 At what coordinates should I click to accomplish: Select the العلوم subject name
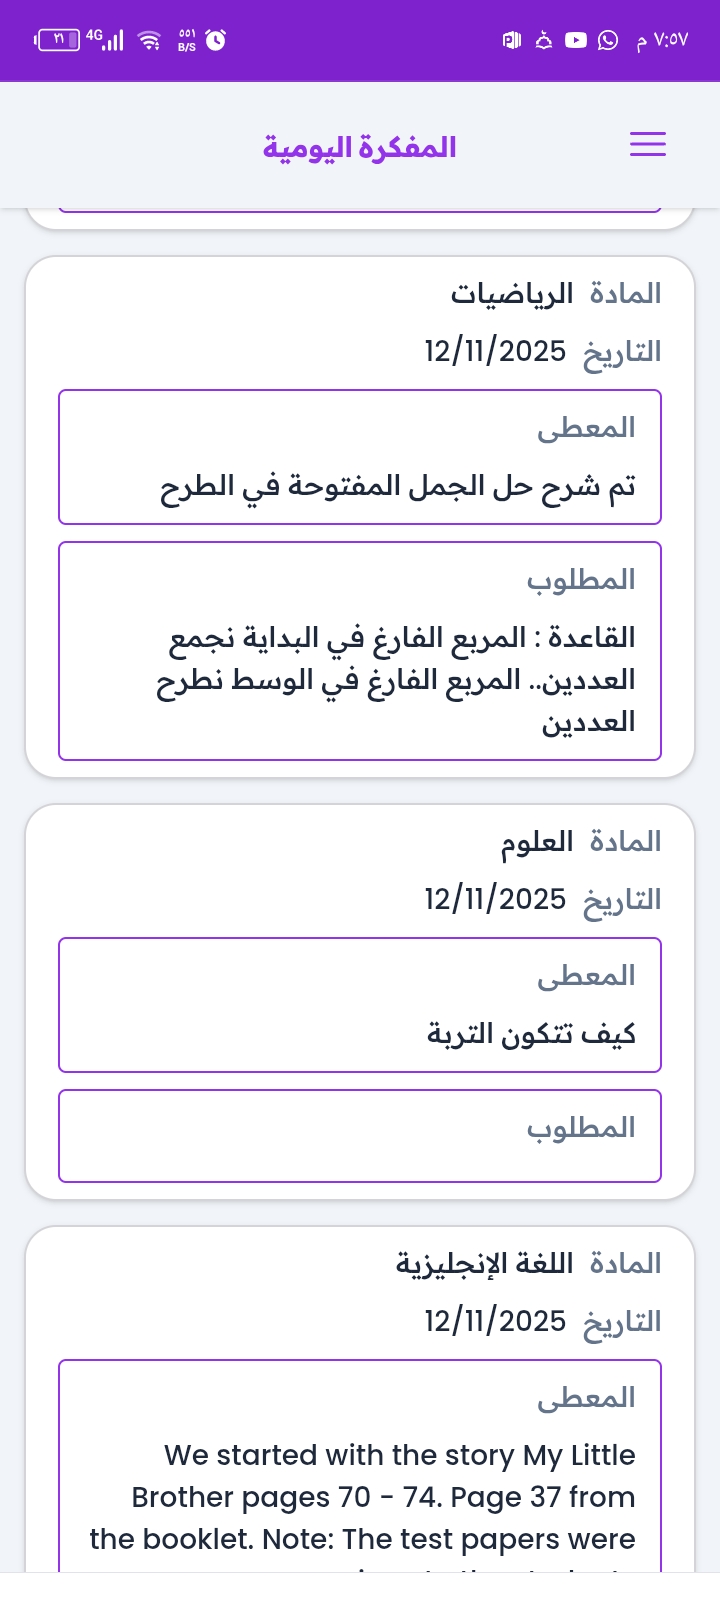click(537, 842)
